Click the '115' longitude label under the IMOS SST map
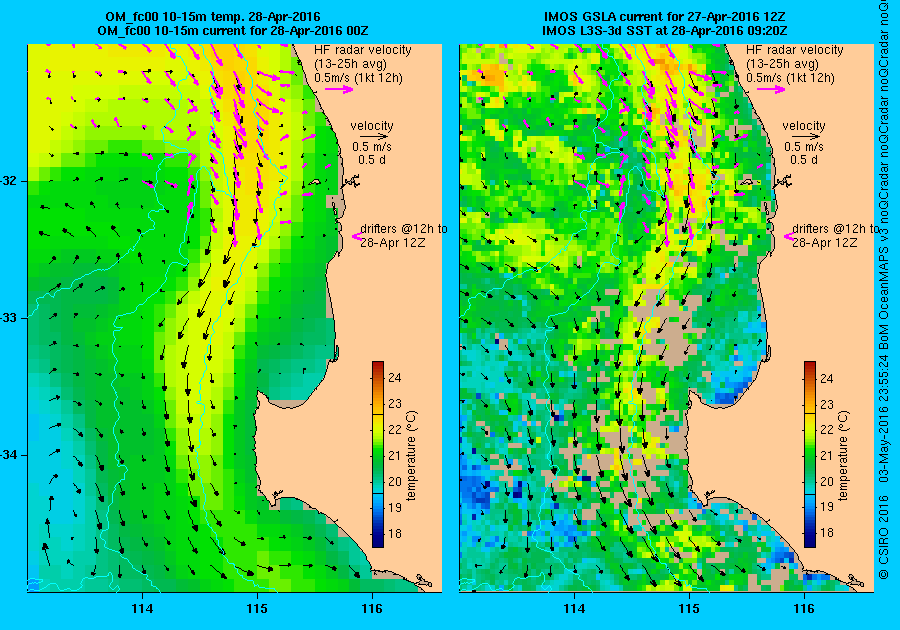 (689, 609)
